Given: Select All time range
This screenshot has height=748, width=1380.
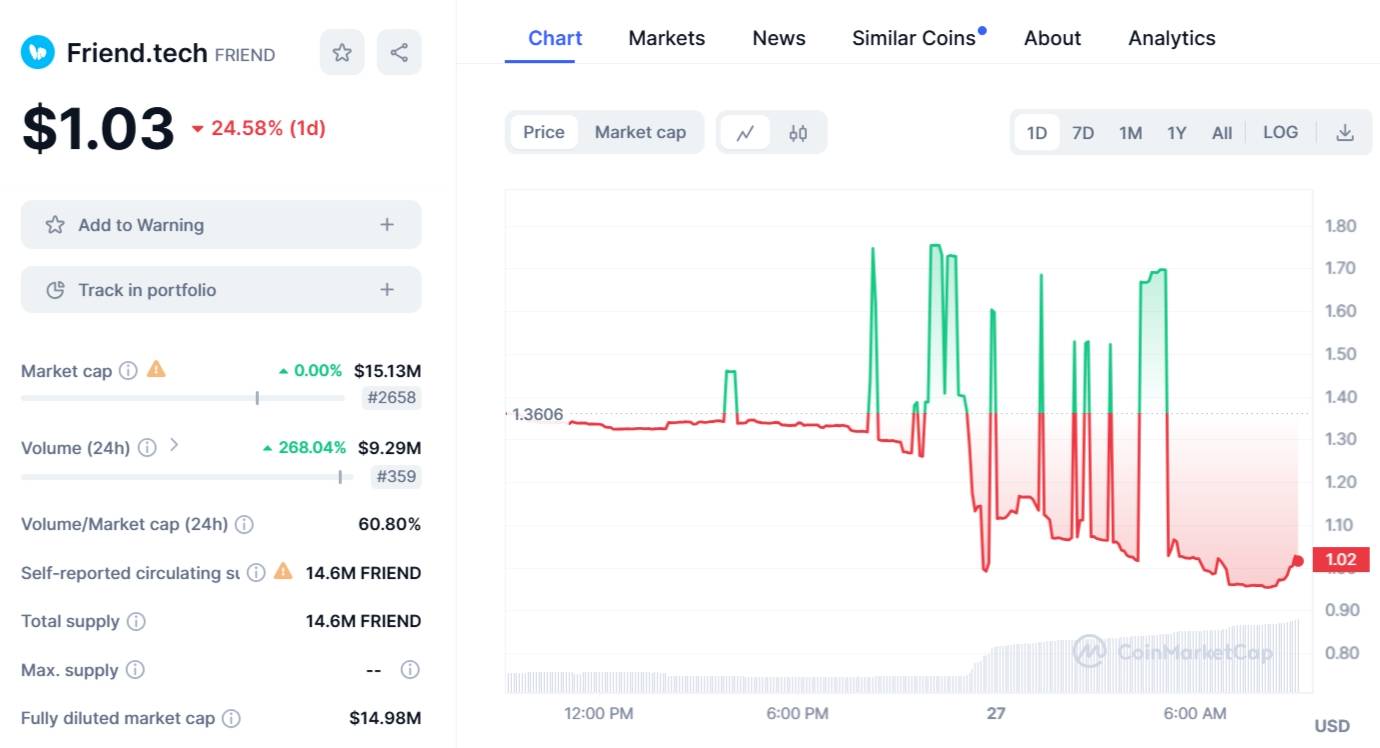Looking at the screenshot, I should pos(1222,132).
